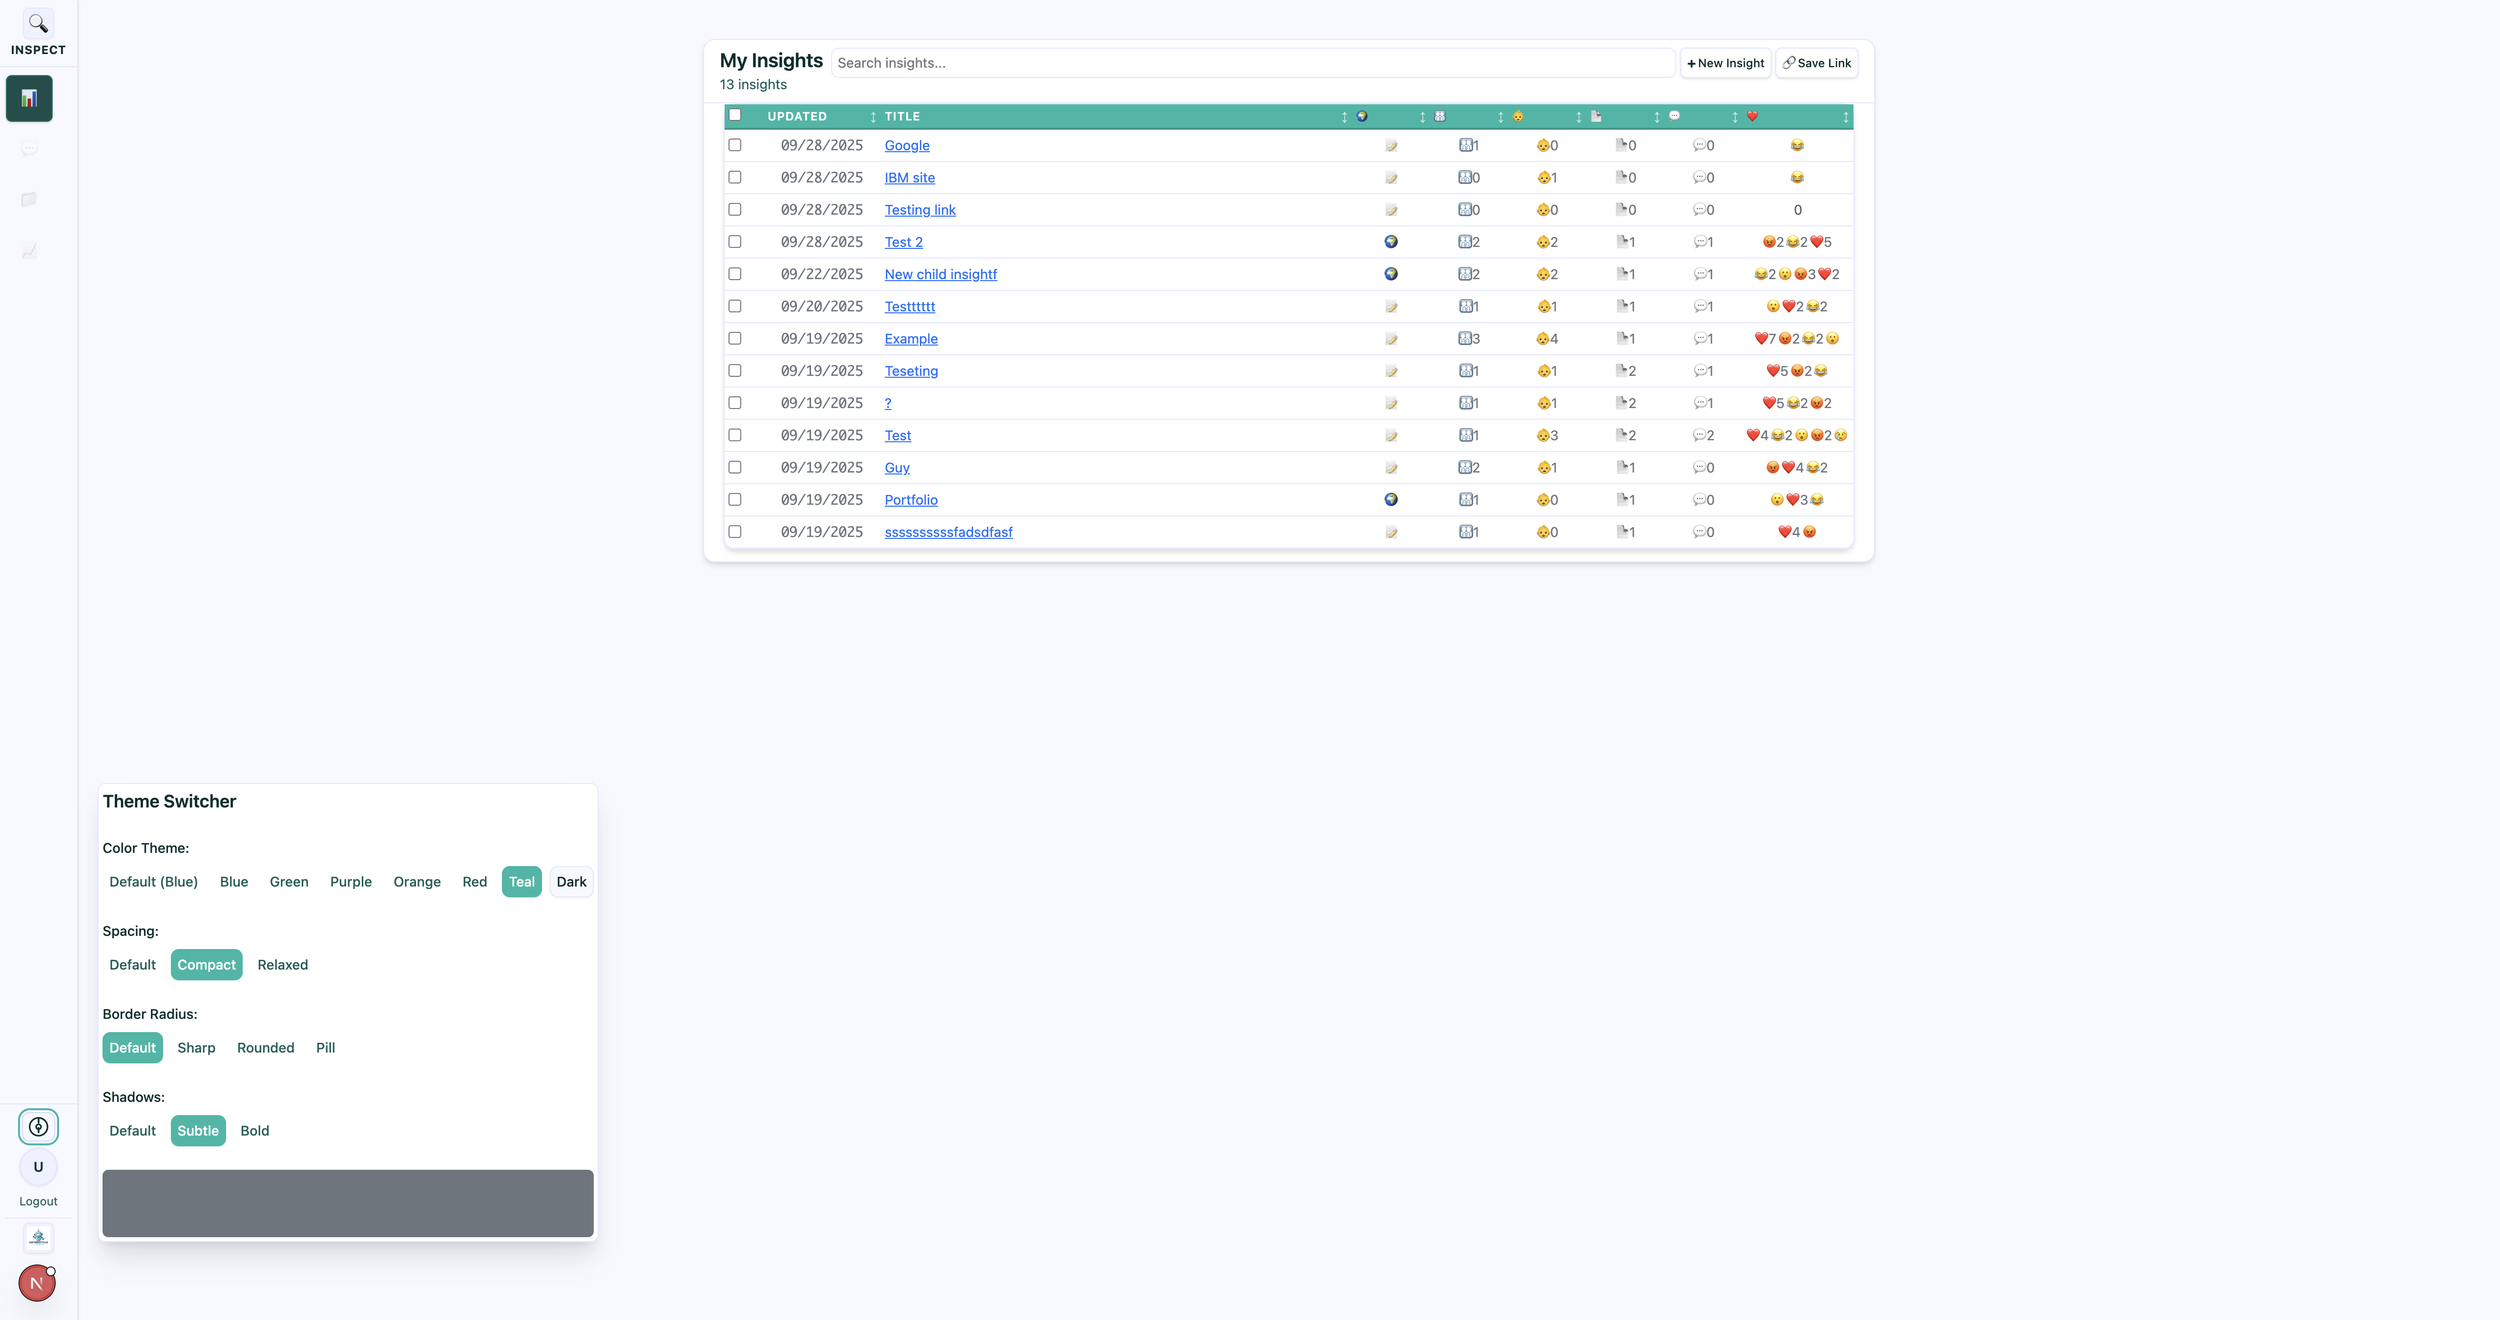Click the red N avatar badge
2500x1320 pixels.
coord(37,1283)
